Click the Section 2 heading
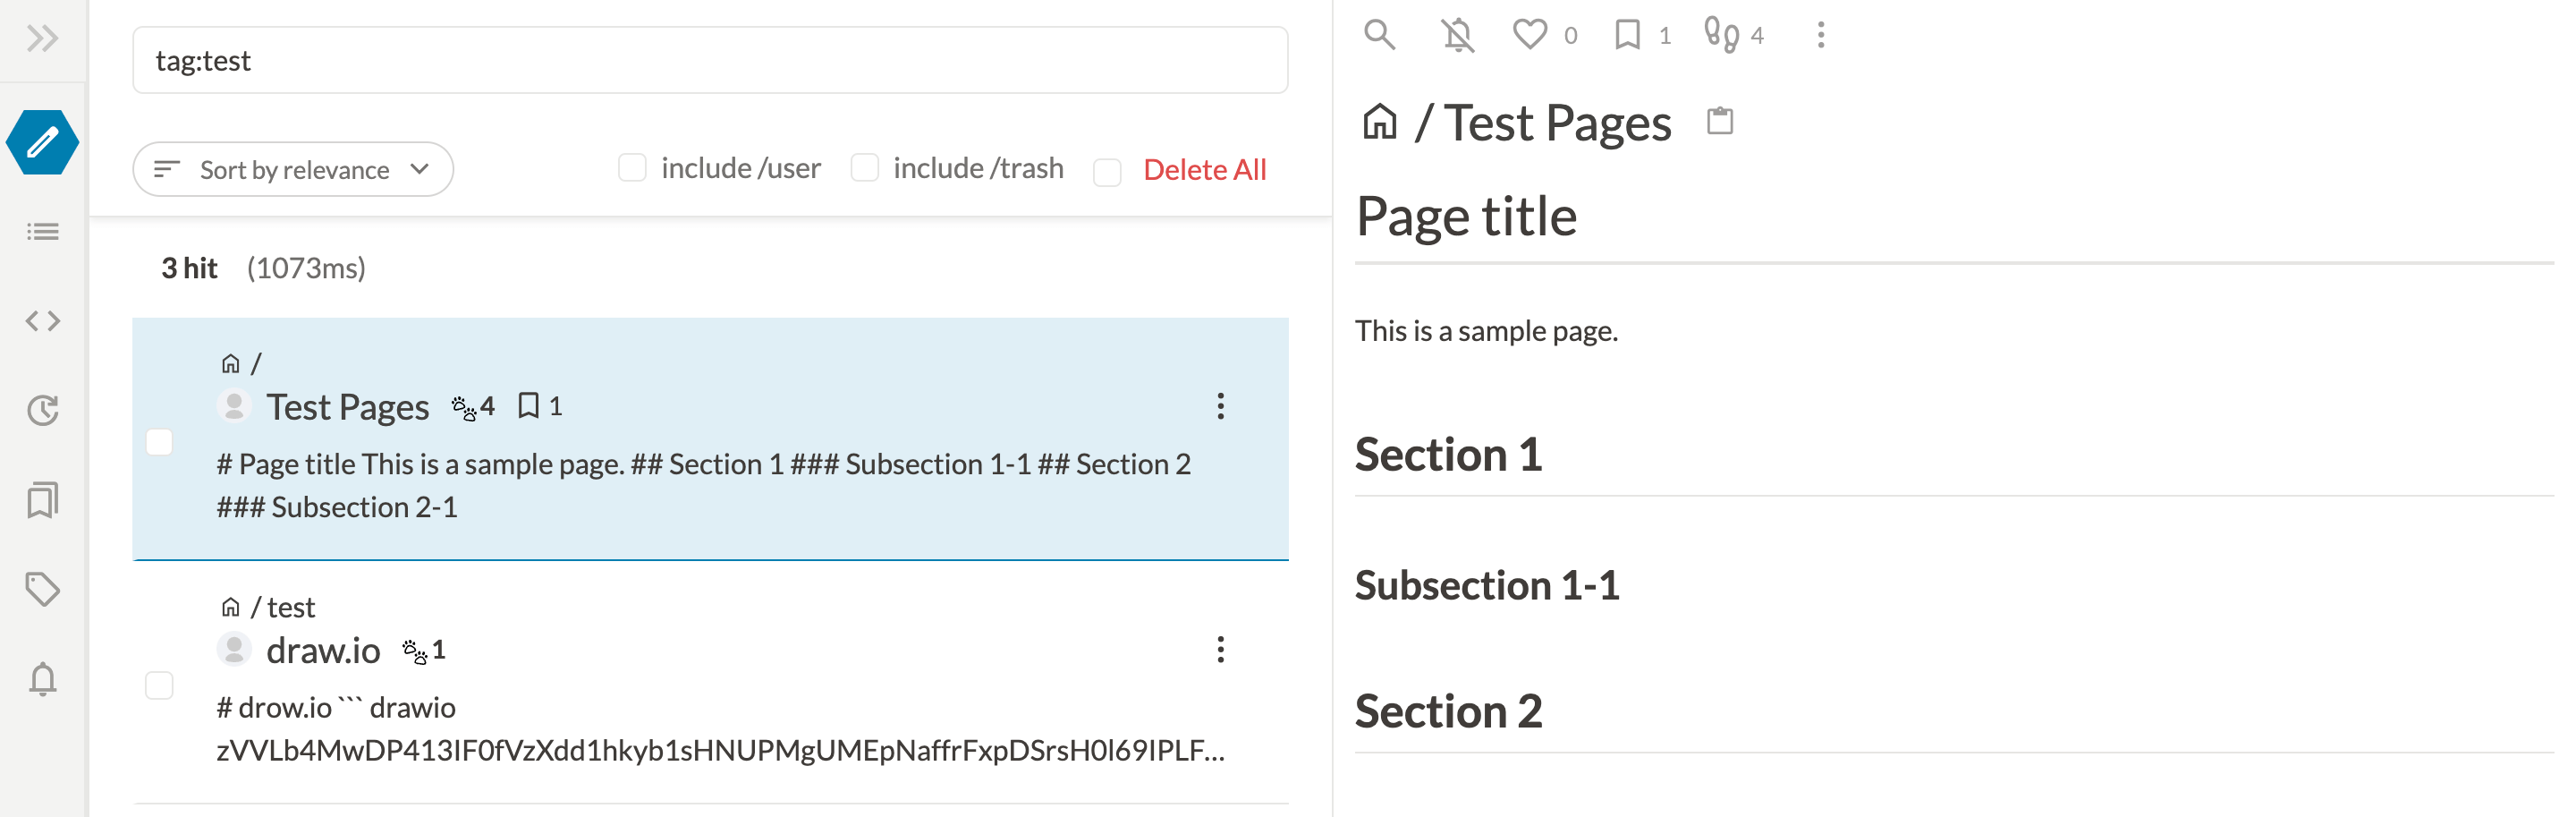The width and height of the screenshot is (2576, 817). pos(1448,712)
